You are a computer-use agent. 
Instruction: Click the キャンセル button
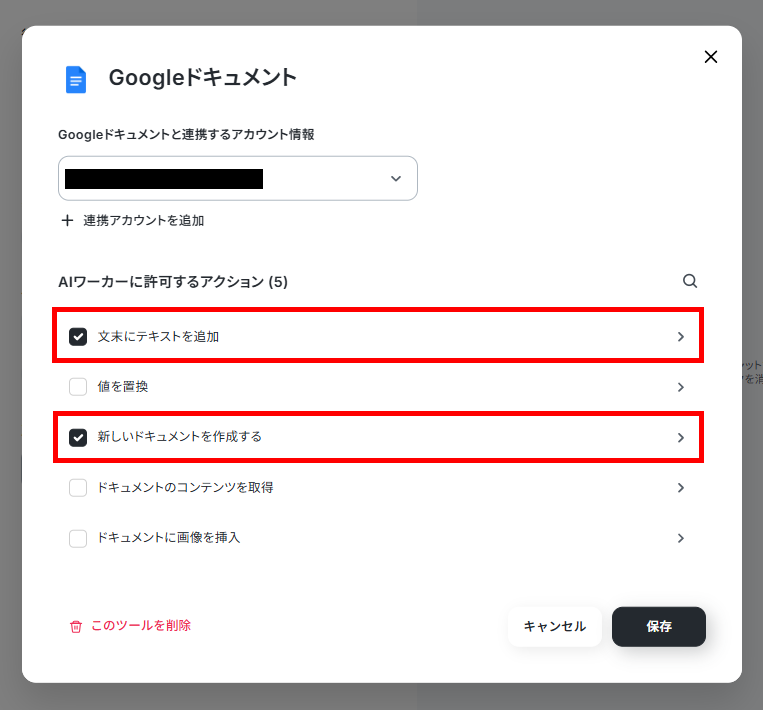pos(555,626)
